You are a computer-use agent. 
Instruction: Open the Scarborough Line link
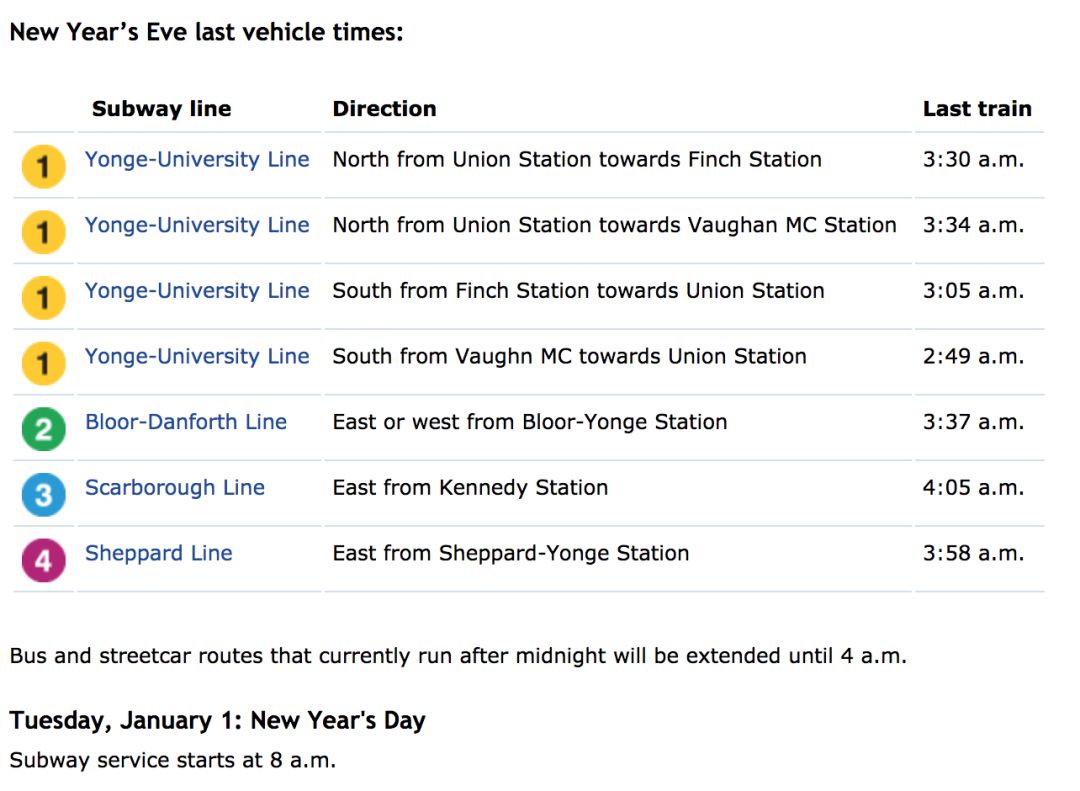point(175,488)
